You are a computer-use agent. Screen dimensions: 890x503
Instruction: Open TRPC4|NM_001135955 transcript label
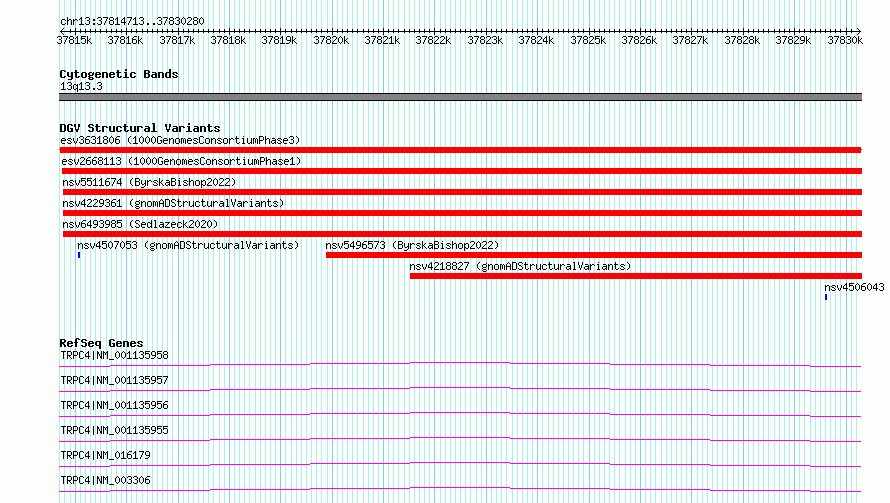tap(114, 430)
